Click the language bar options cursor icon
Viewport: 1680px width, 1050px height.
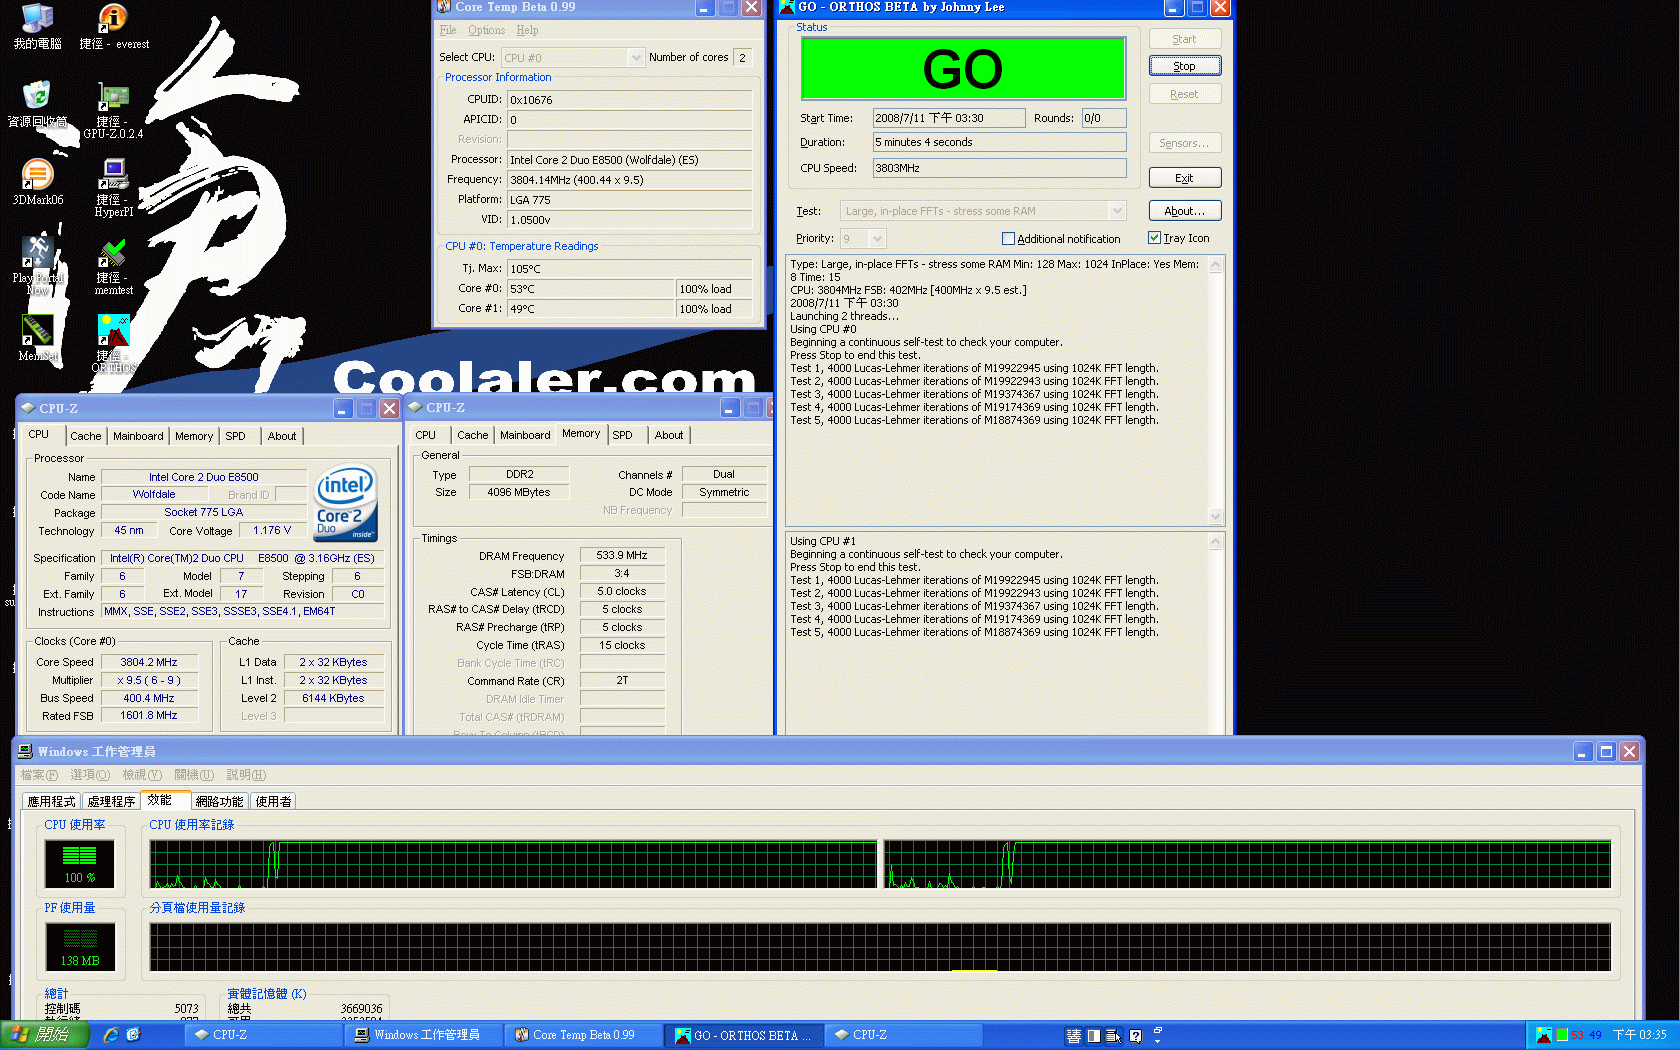coord(1114,1036)
